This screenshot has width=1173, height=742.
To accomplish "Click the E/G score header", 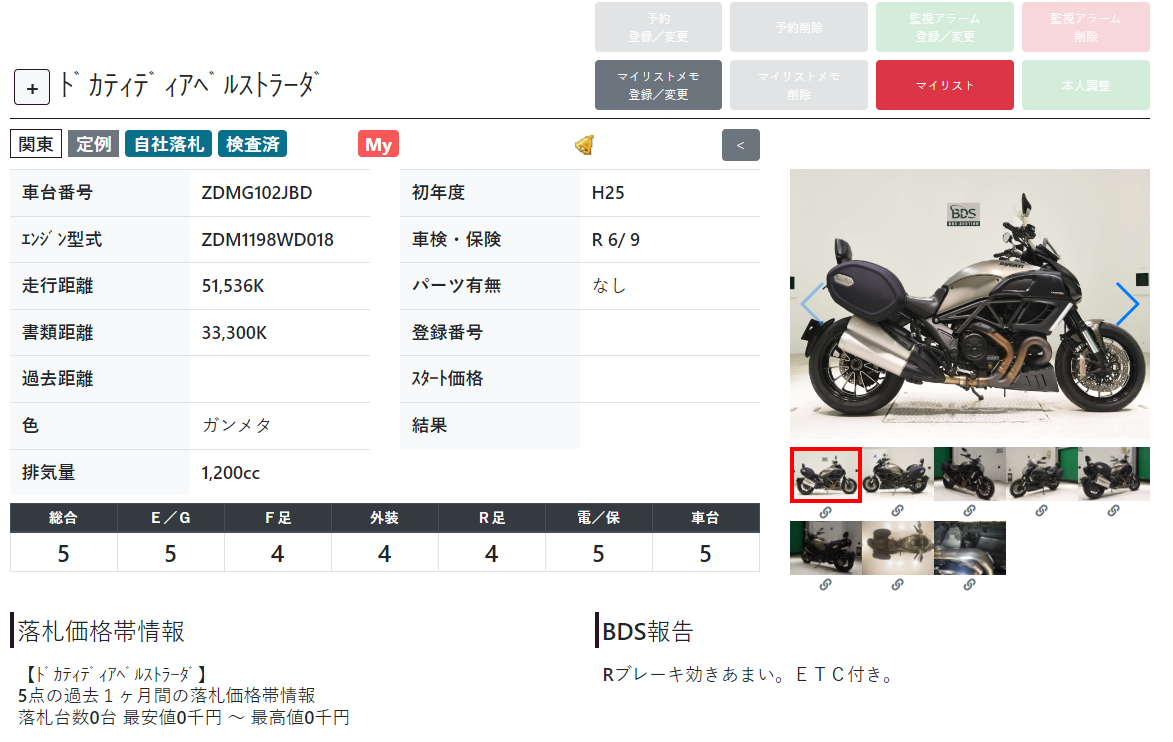I will point(171,518).
